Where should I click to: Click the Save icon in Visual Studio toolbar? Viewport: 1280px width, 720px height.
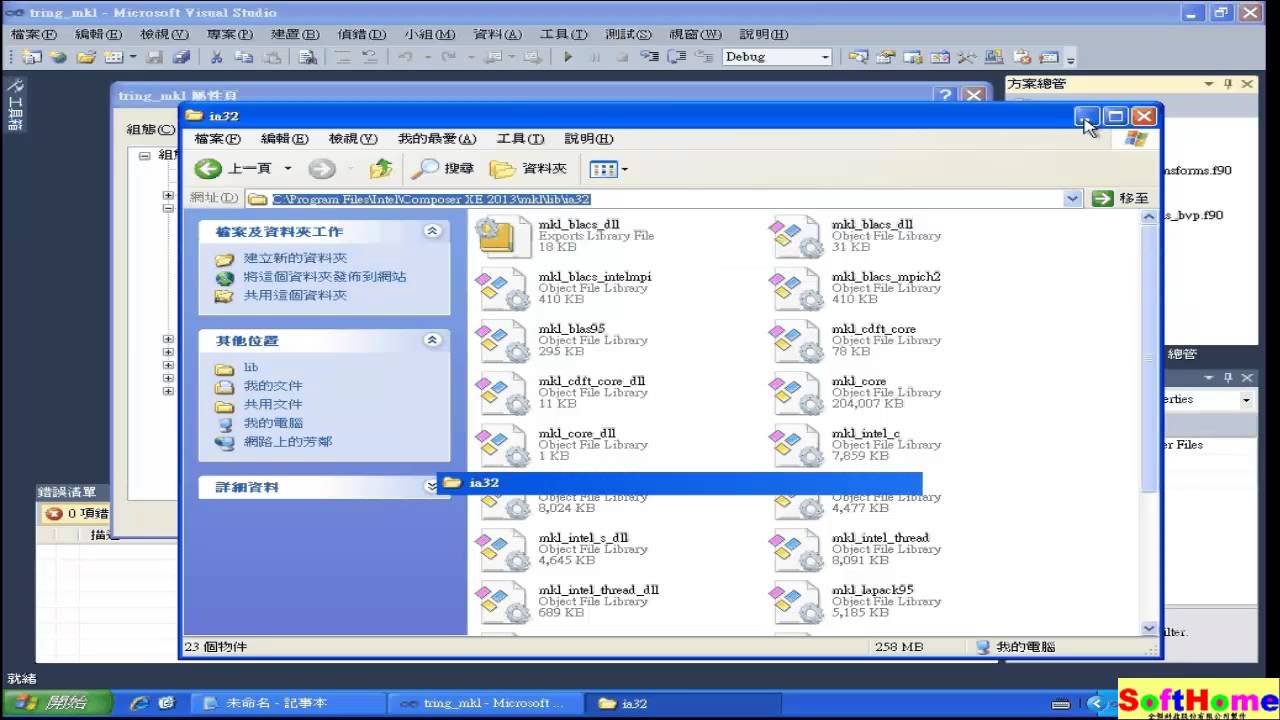pos(154,57)
